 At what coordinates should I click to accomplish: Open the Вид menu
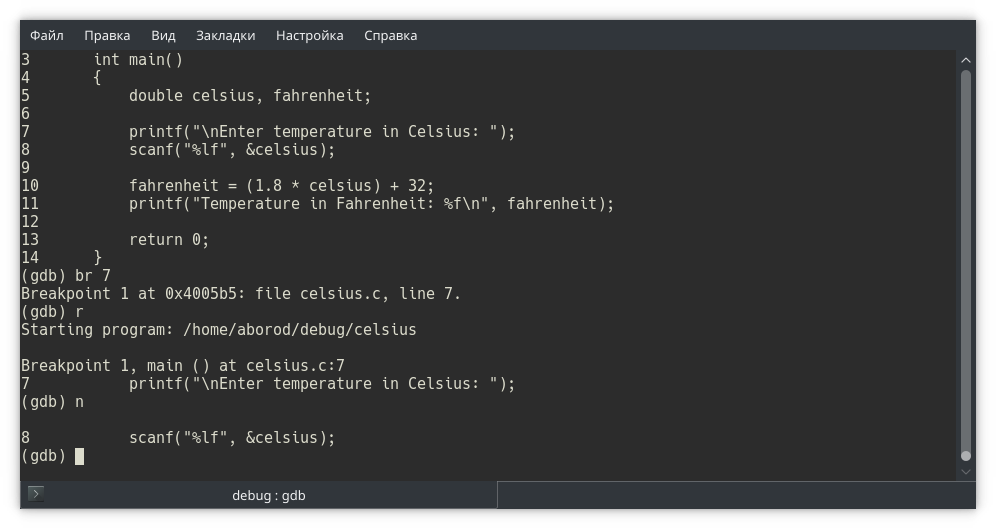163,35
